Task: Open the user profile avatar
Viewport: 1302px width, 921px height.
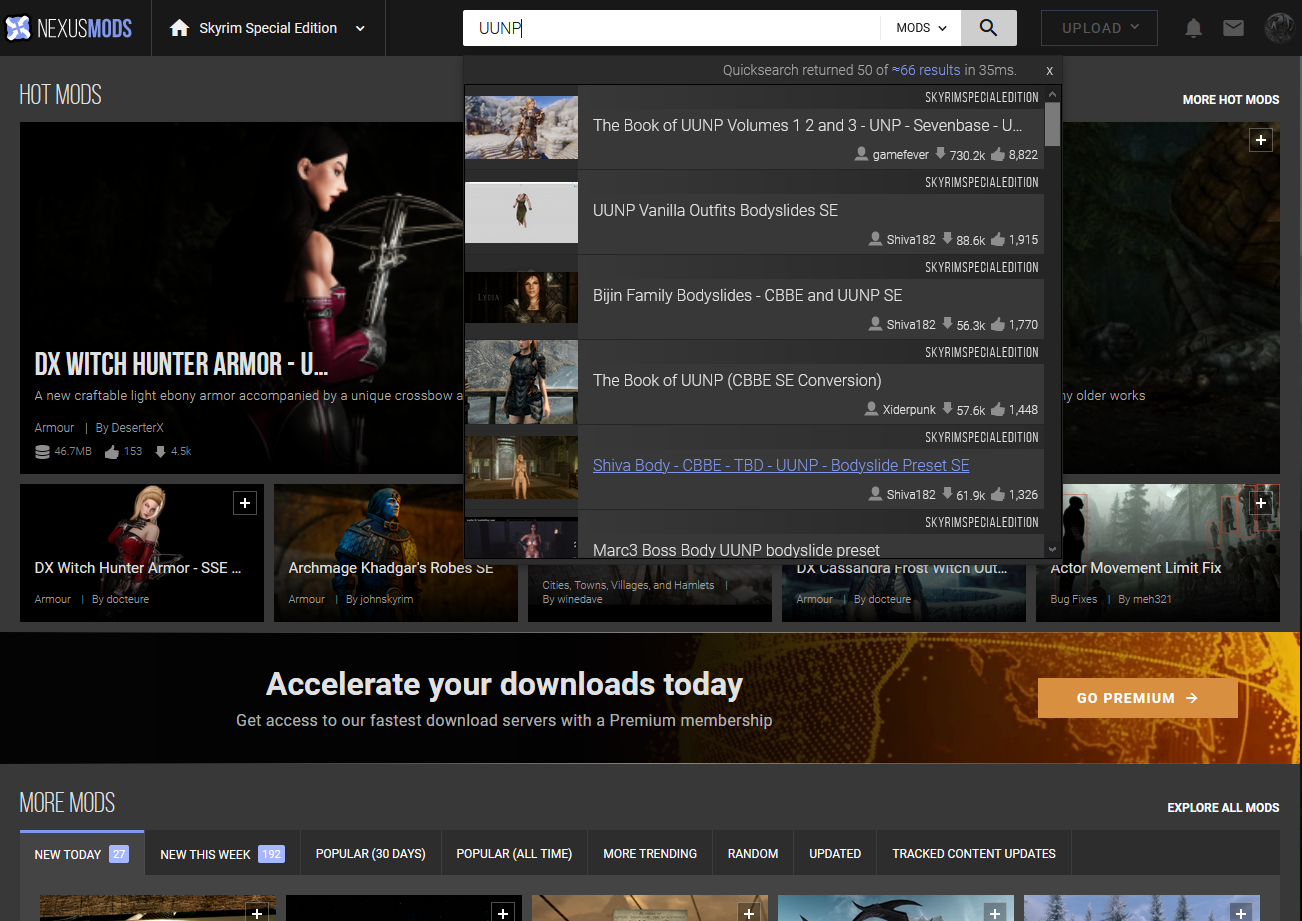Action: pyautogui.click(x=1280, y=28)
